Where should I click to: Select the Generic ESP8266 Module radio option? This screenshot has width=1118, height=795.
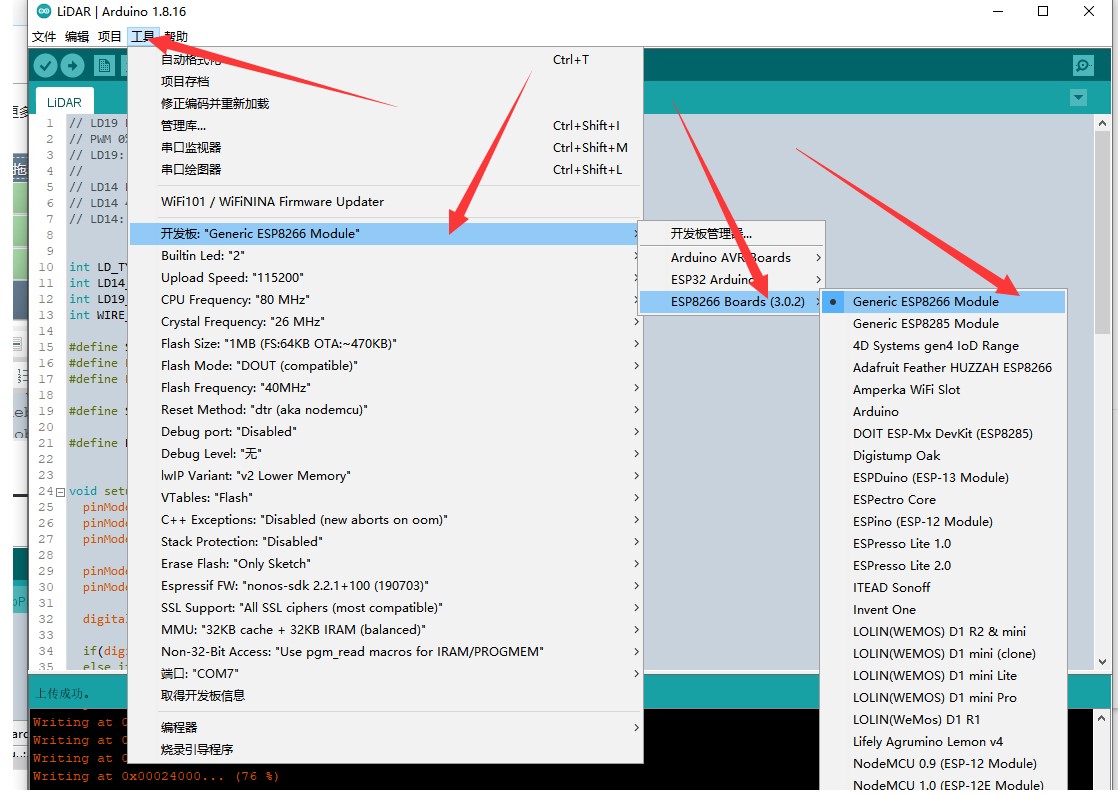point(943,302)
